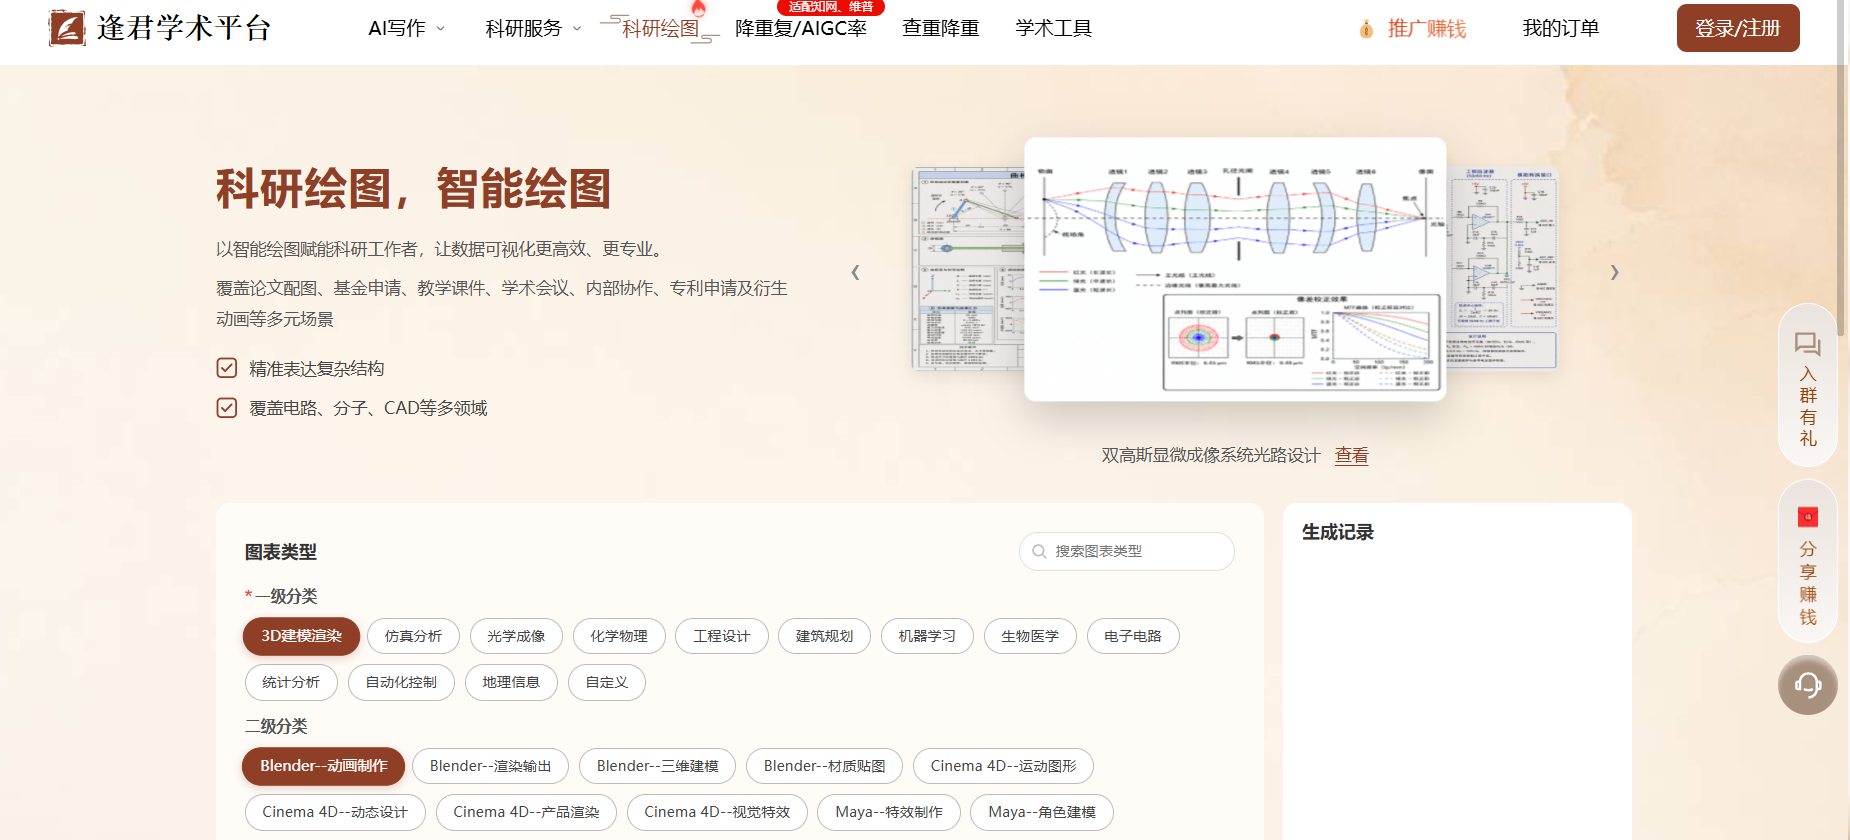Open the 入群有礼 chat bubble icon

click(1807, 345)
